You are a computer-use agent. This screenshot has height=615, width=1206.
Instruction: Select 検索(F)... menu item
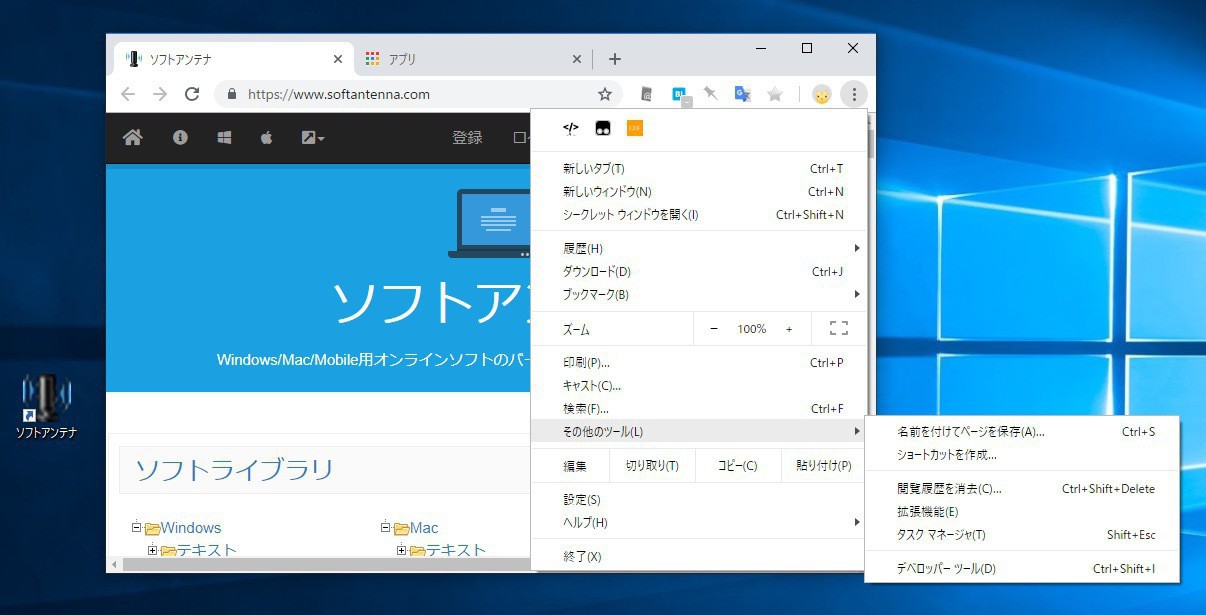[x=698, y=409]
